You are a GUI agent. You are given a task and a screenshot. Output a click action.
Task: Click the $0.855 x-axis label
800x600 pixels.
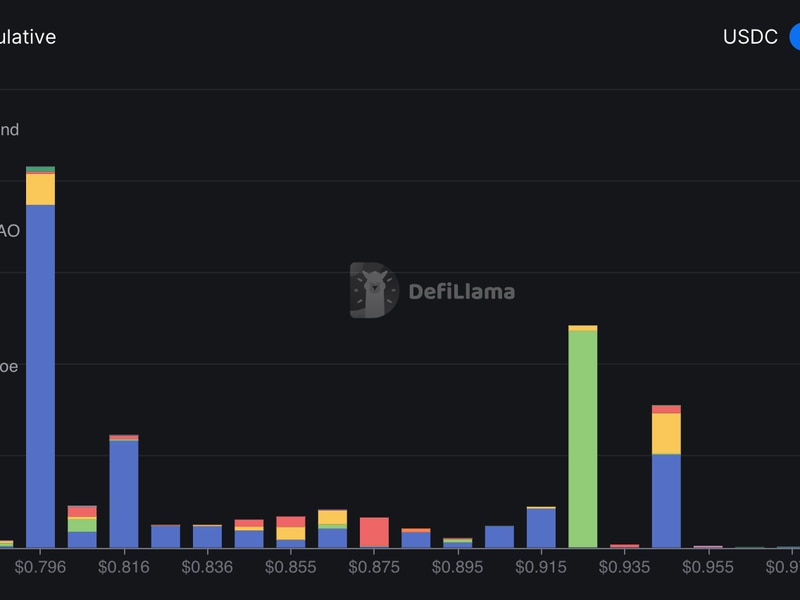pos(291,567)
